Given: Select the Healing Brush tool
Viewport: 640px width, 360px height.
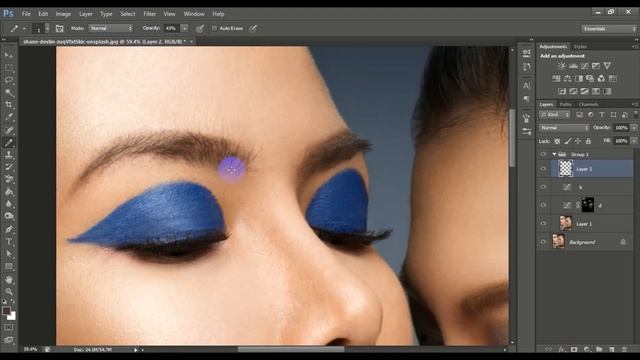Looking at the screenshot, I should tap(9, 130).
